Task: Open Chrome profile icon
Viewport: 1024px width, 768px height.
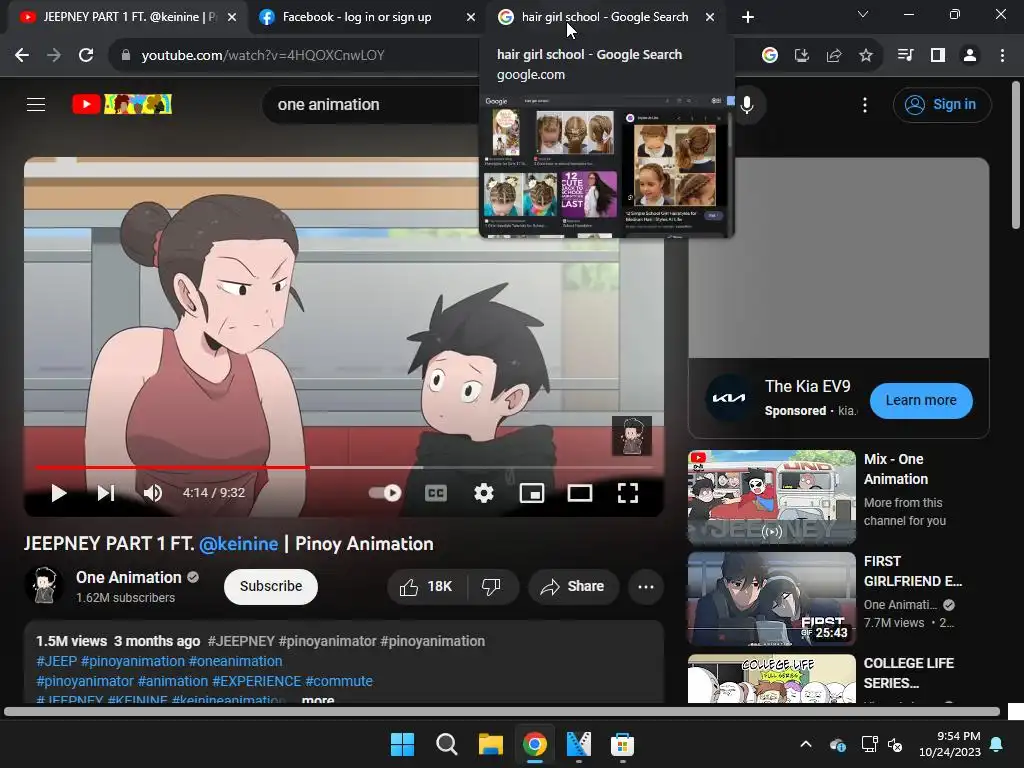Action: coord(970,56)
